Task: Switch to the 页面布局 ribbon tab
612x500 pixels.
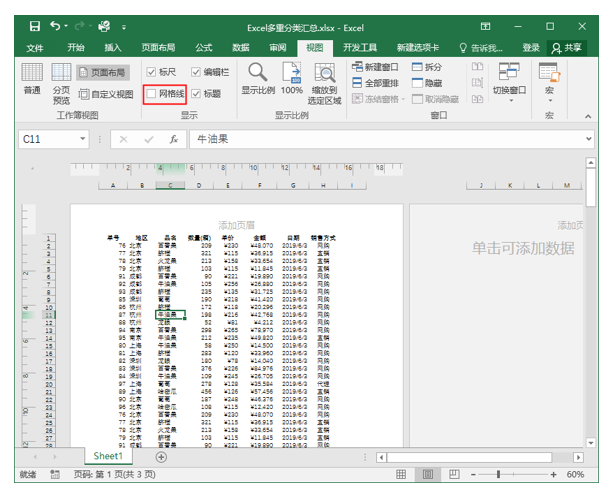Action: point(158,48)
